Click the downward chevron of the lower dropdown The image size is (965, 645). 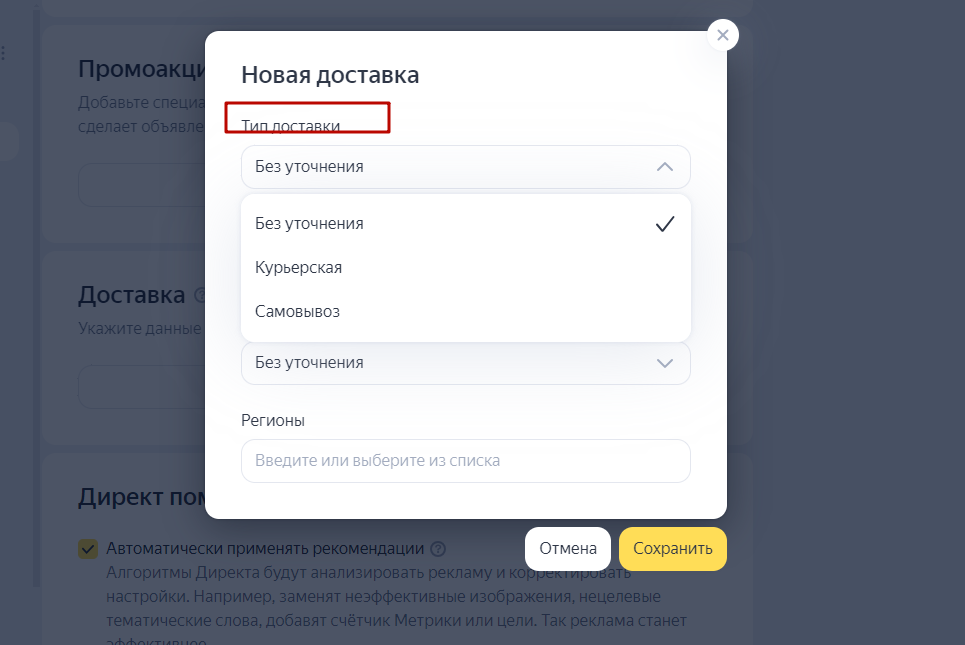click(665, 363)
